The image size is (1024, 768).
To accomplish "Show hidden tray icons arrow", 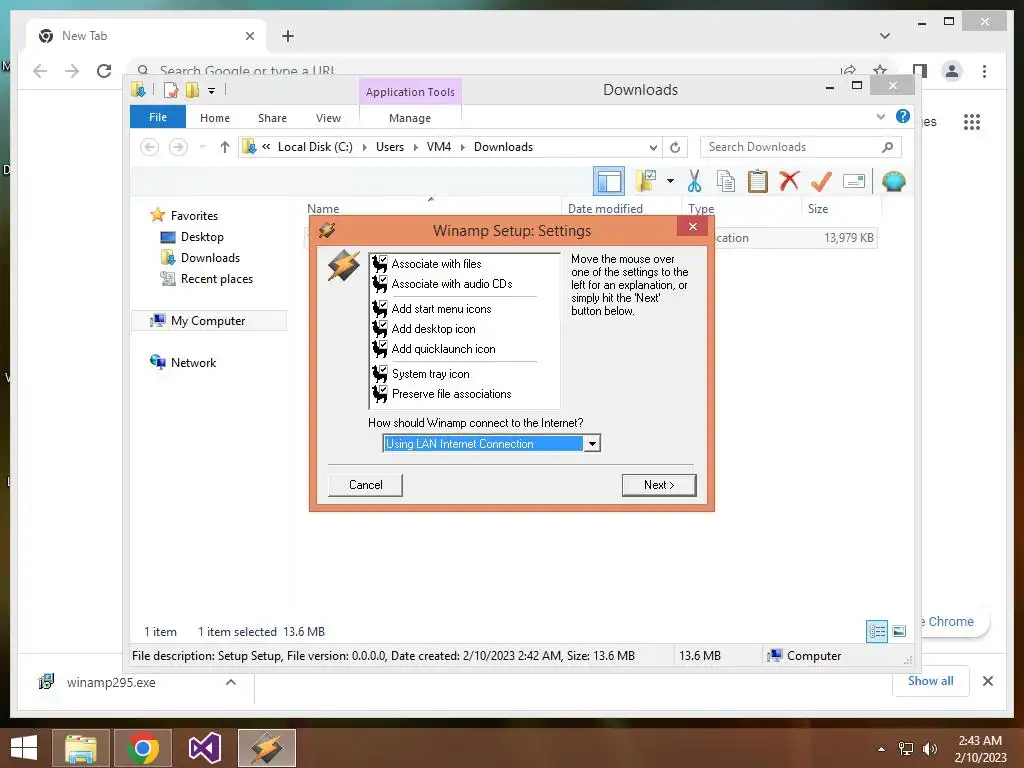I will click(x=882, y=749).
